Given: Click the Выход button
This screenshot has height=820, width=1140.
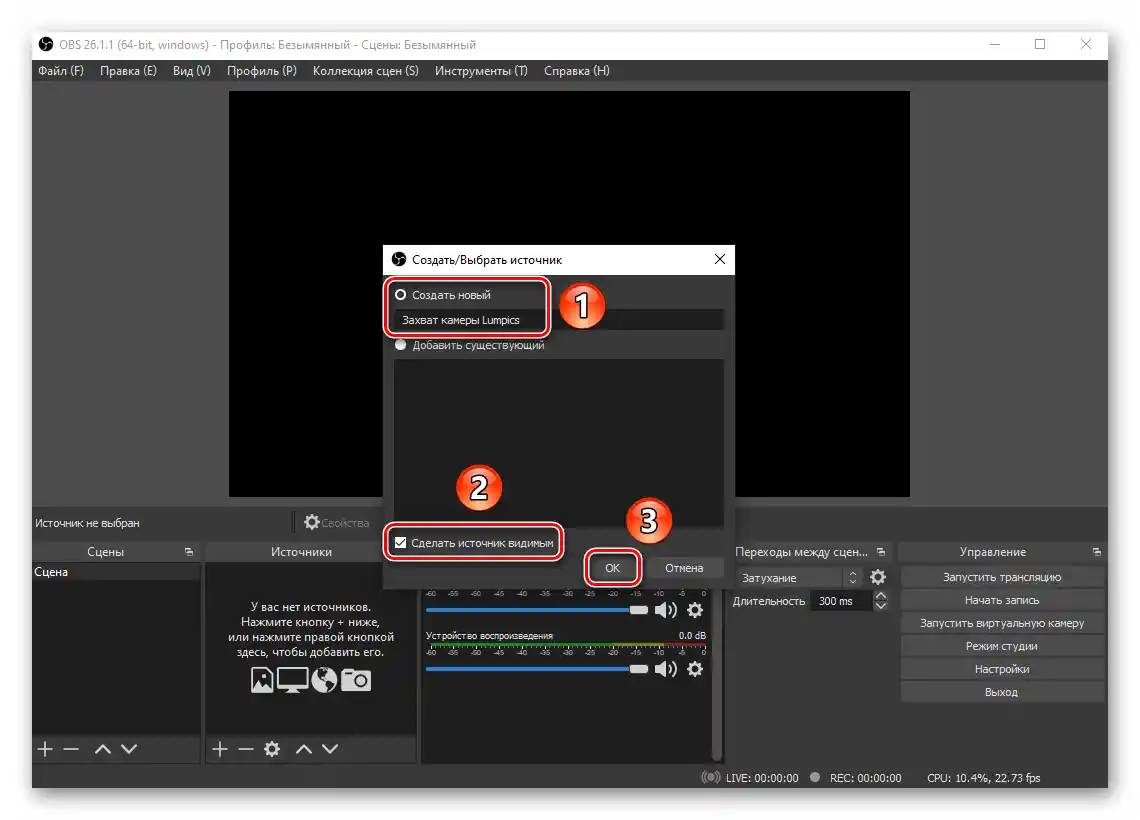Looking at the screenshot, I should click(x=1002, y=692).
